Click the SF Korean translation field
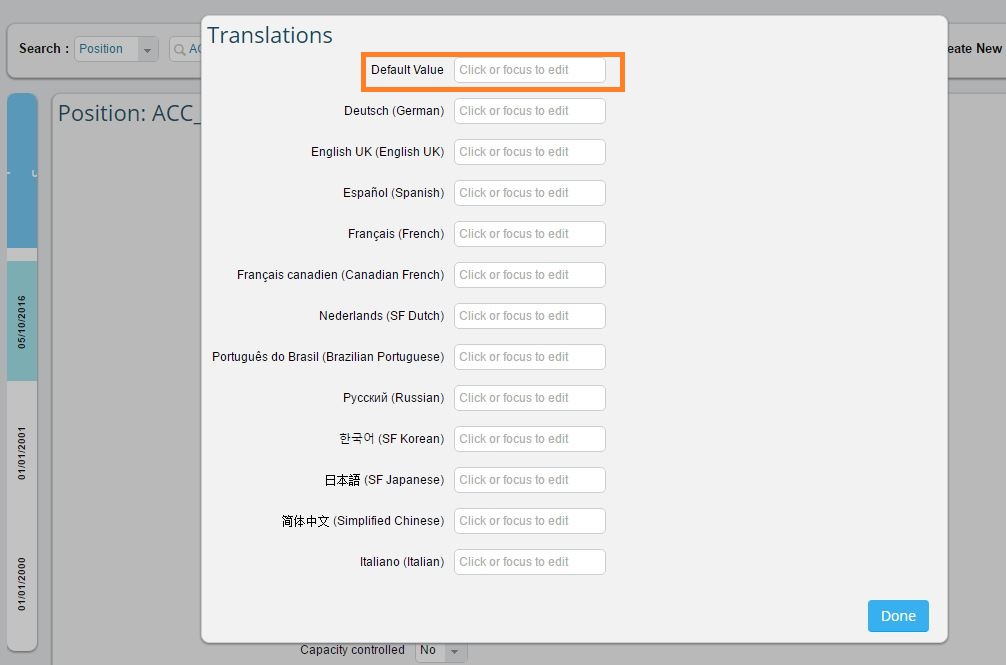1006x665 pixels. click(x=529, y=439)
